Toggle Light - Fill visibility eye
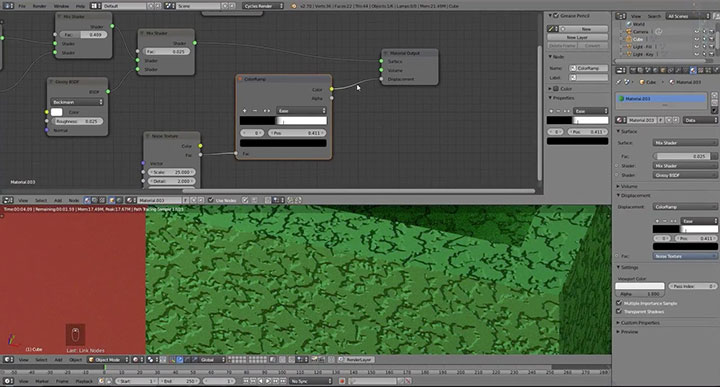720x387 pixels. click(696, 47)
